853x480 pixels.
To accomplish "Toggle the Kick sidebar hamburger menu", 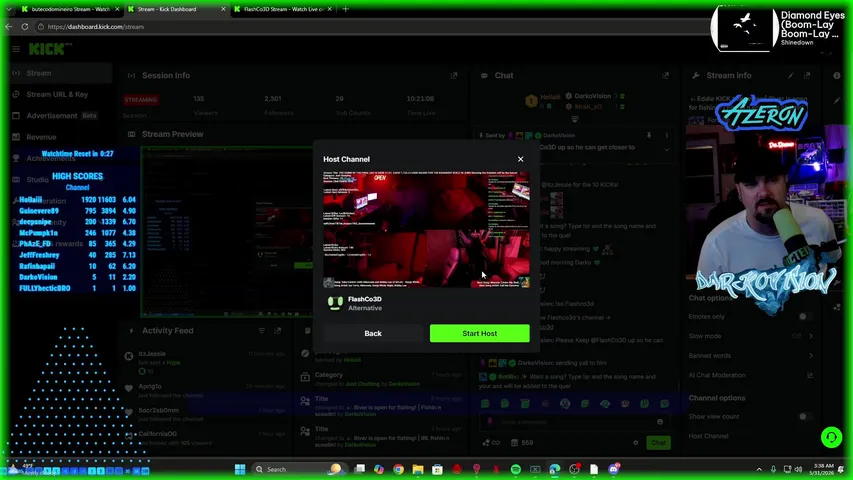I will pyautogui.click(x=16, y=49).
